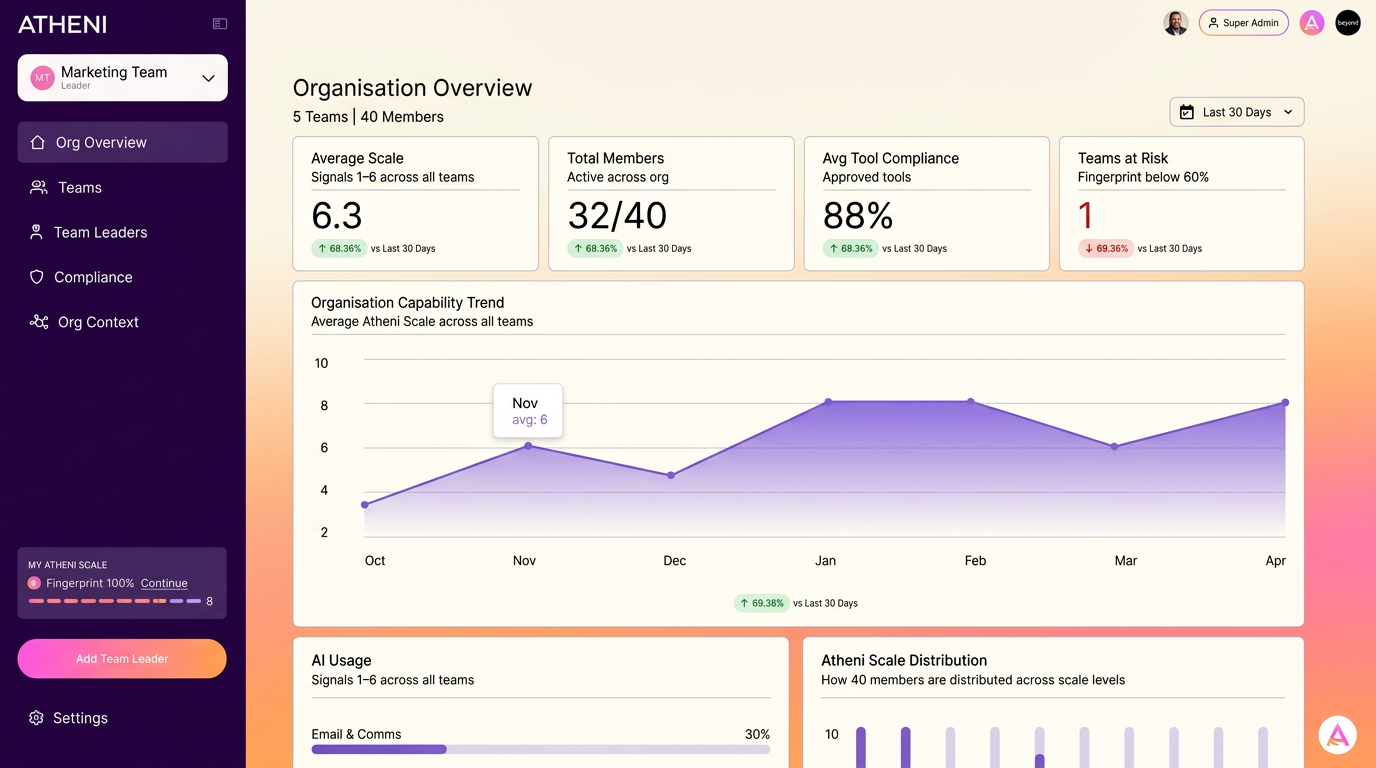Click the '5 Teams | 40 Members' subtitle
Screen dimensions: 1376x768
pyautogui.click(x=368, y=117)
